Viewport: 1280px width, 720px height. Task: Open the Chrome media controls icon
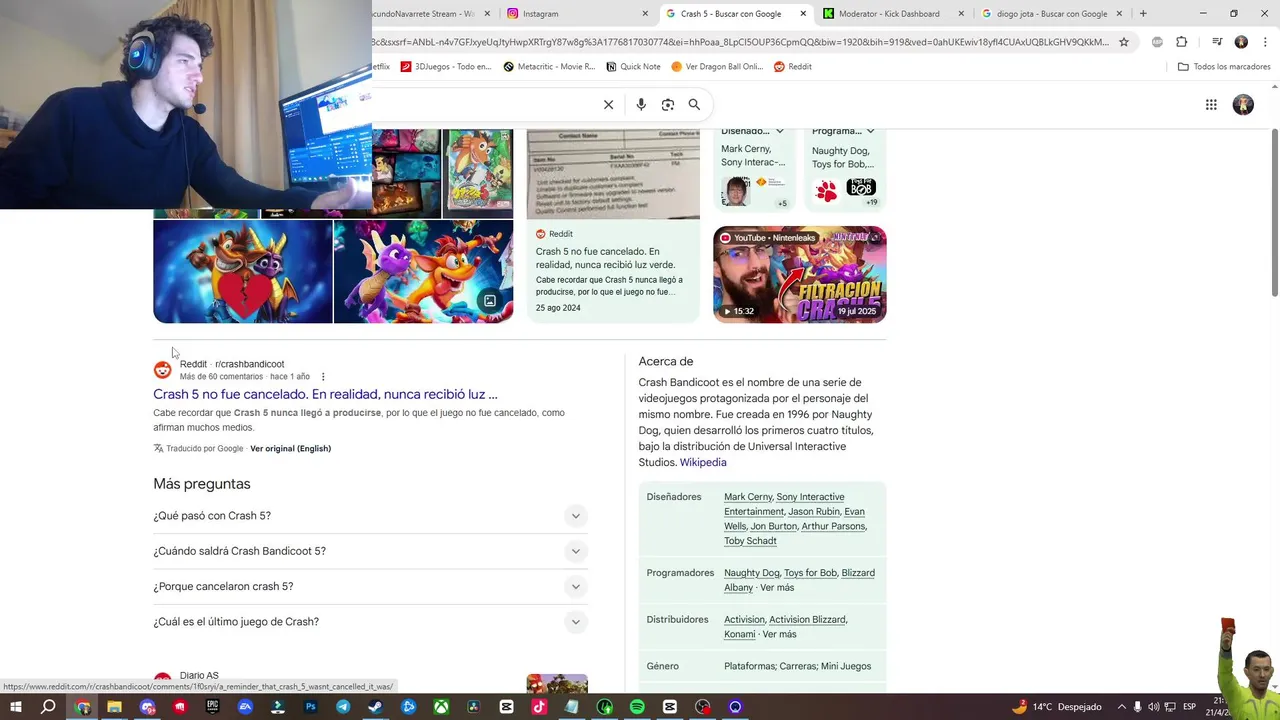coord(1217,42)
